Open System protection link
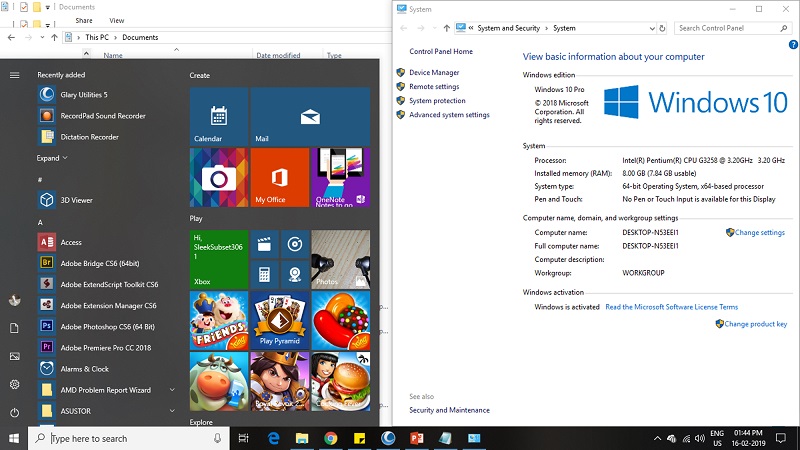The height and width of the screenshot is (450, 800). click(x=437, y=101)
